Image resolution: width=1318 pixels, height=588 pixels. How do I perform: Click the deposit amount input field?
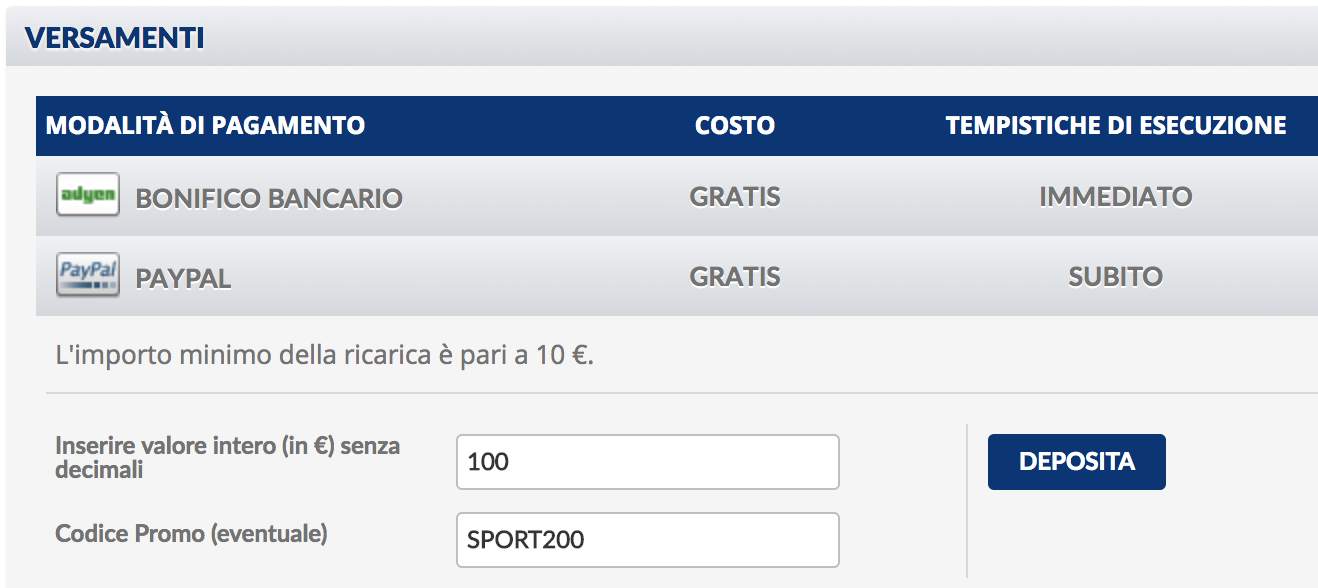tap(647, 462)
